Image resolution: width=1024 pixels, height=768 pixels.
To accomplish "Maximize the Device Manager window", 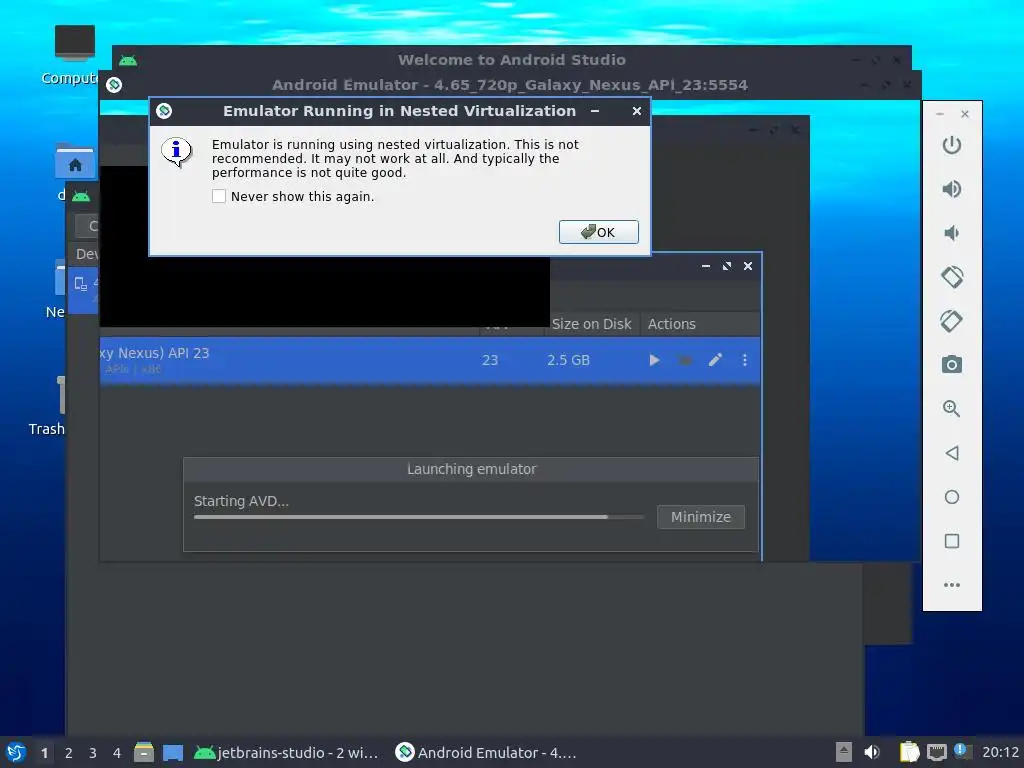I will pos(727,266).
